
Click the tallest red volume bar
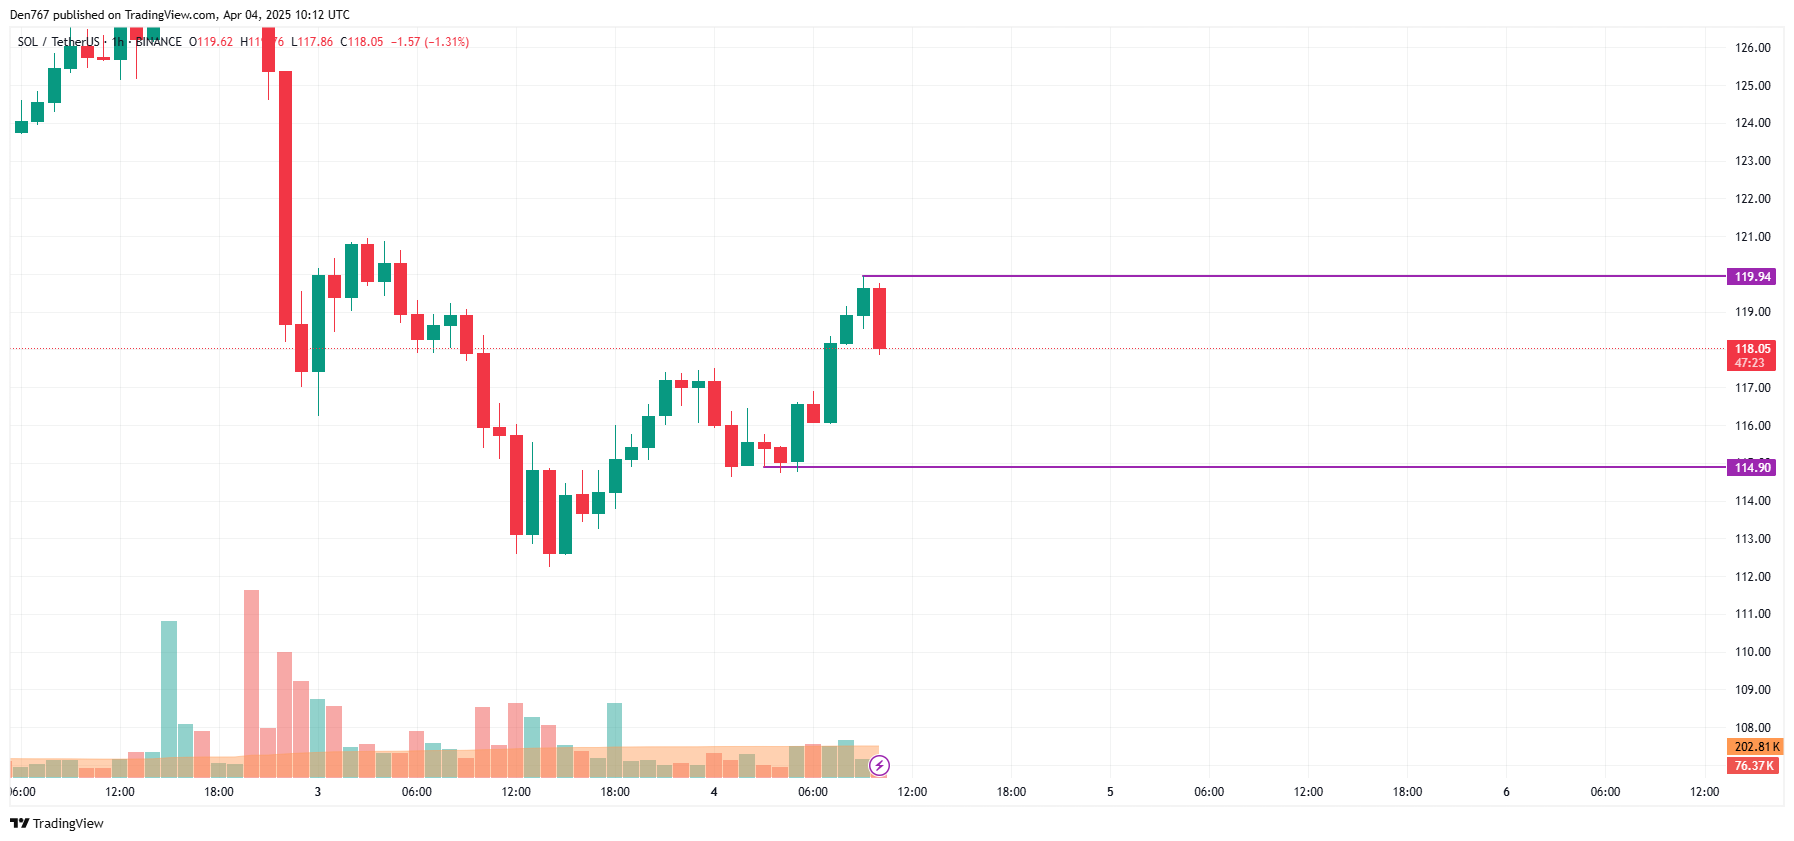point(251,680)
